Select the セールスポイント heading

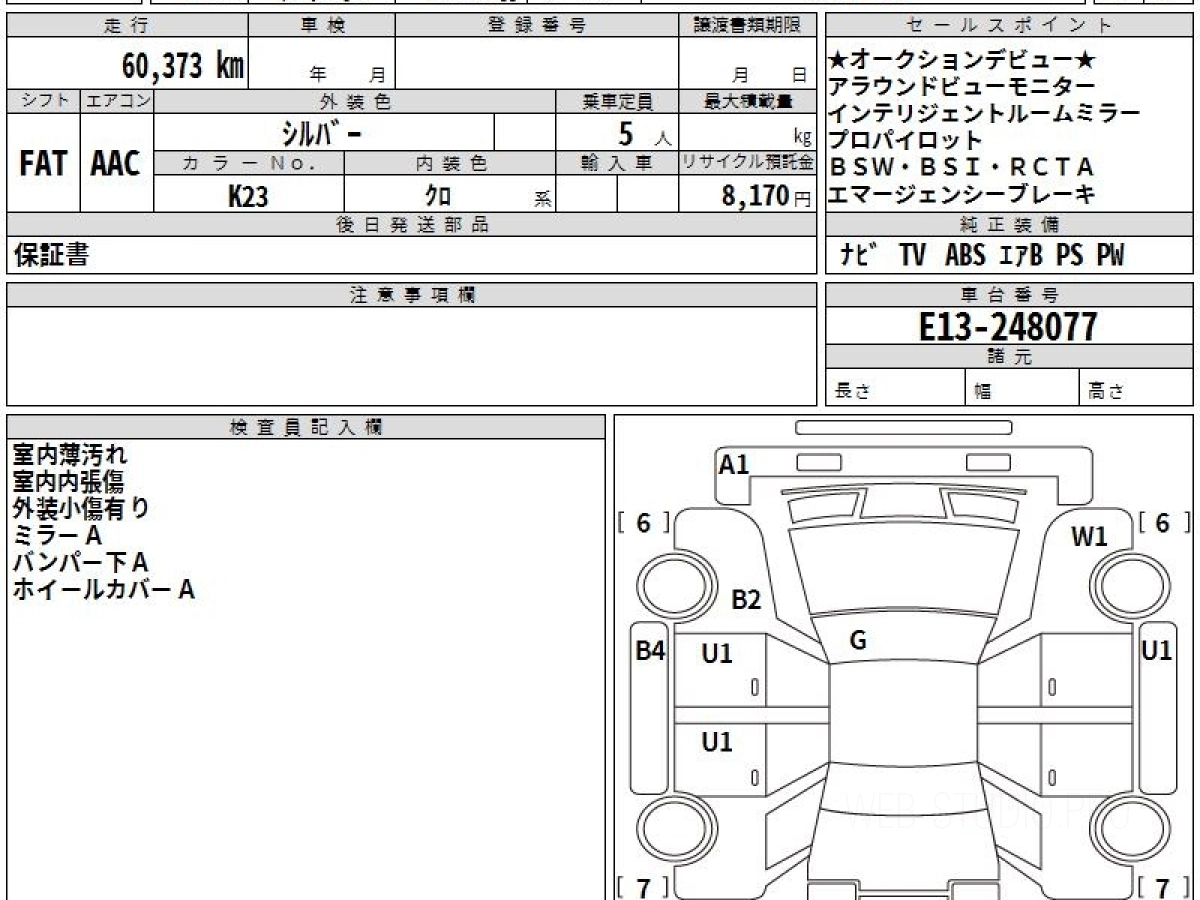click(1010, 26)
